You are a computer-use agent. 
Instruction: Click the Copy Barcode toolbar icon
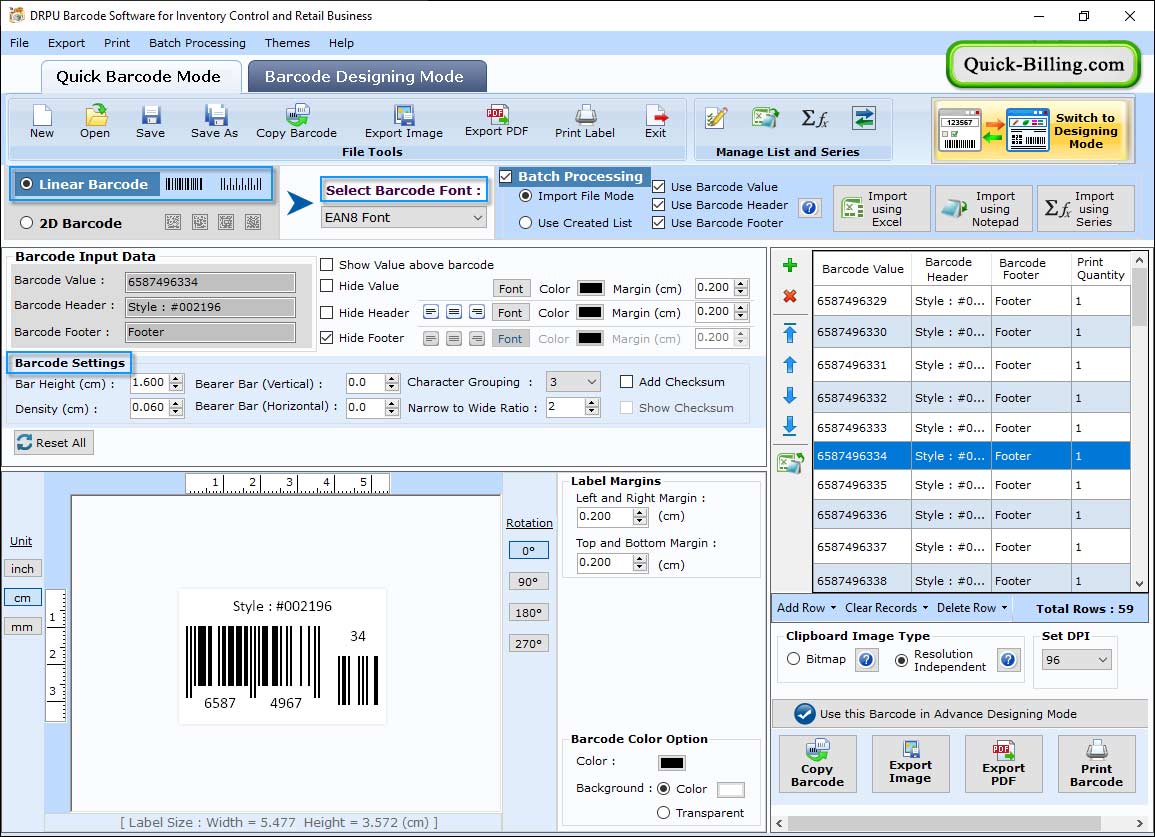(296, 122)
